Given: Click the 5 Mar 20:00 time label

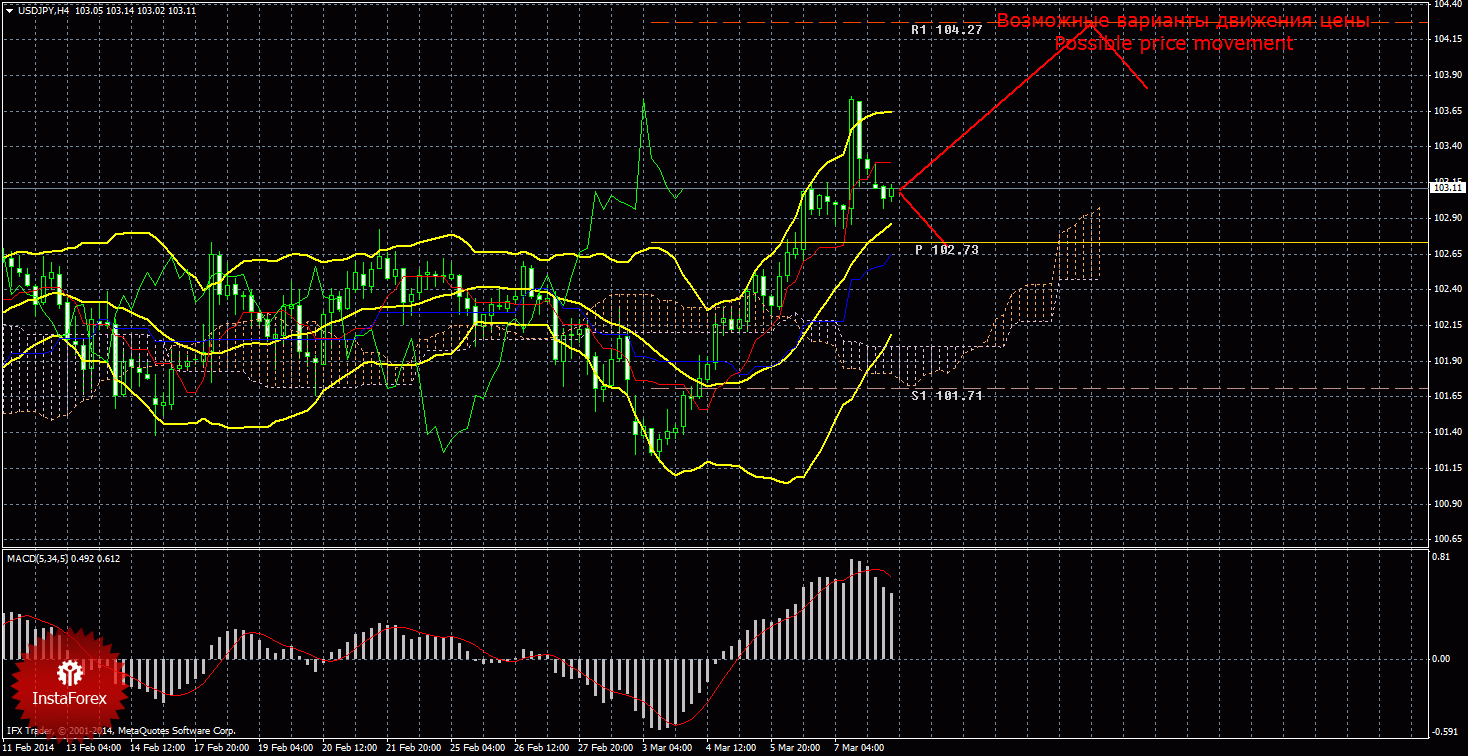Looking at the screenshot, I should point(795,748).
